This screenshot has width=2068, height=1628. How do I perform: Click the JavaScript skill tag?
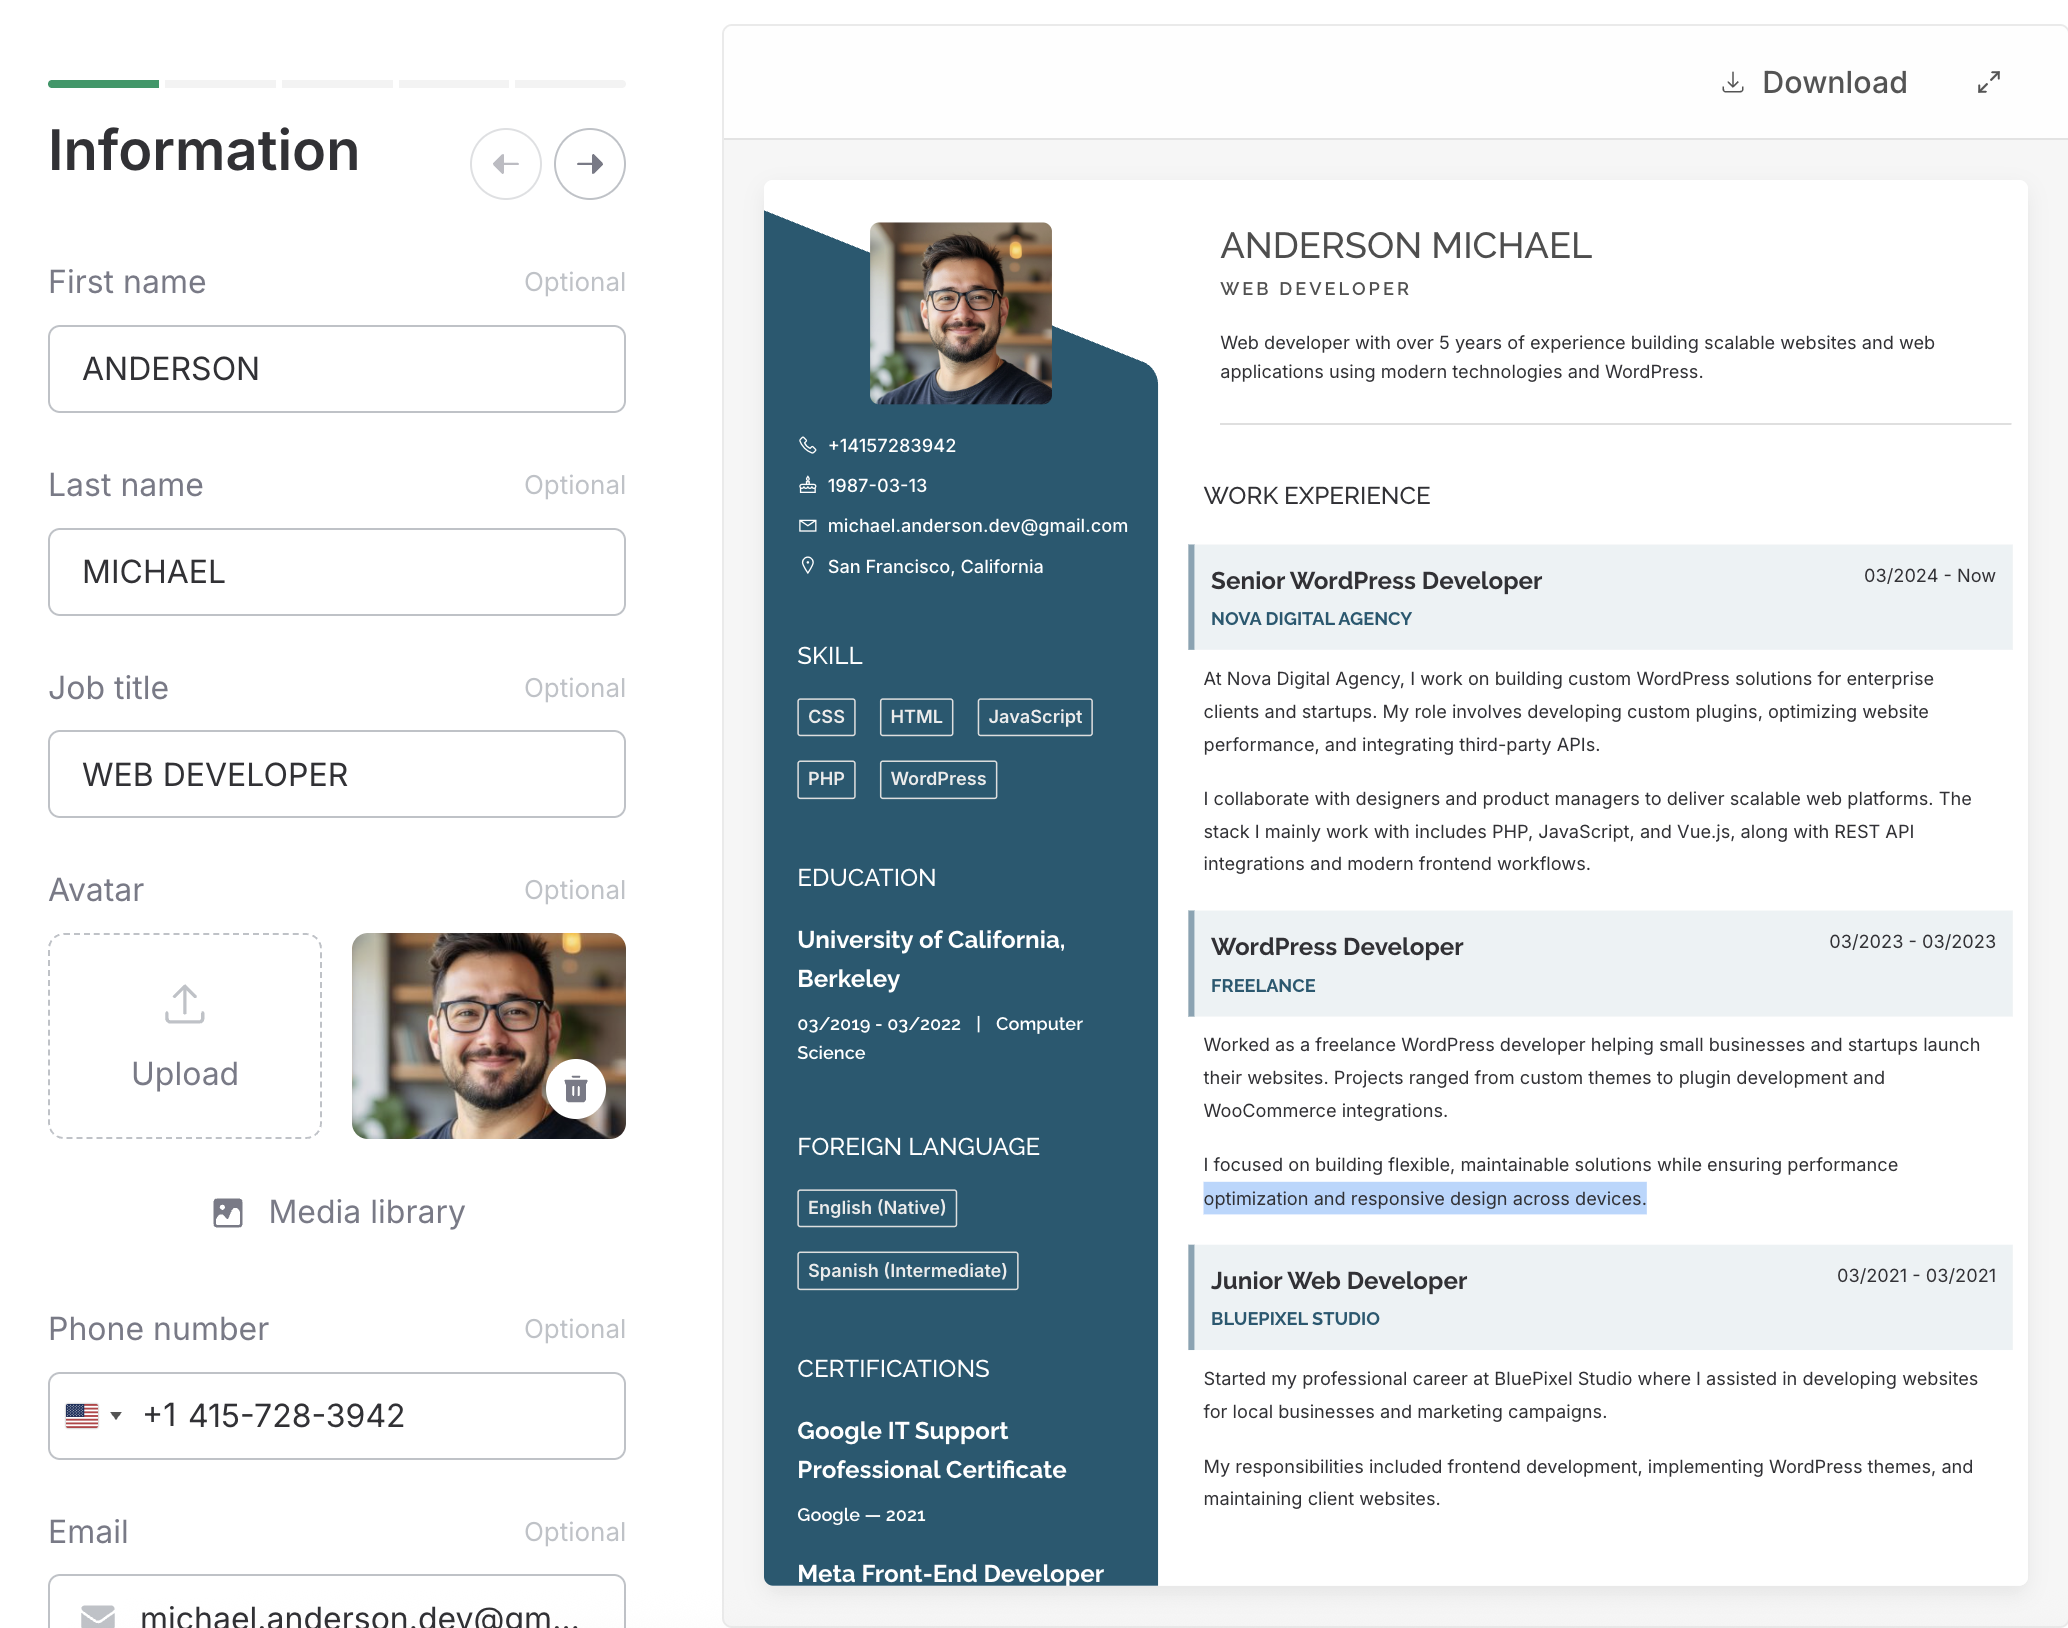click(1034, 717)
